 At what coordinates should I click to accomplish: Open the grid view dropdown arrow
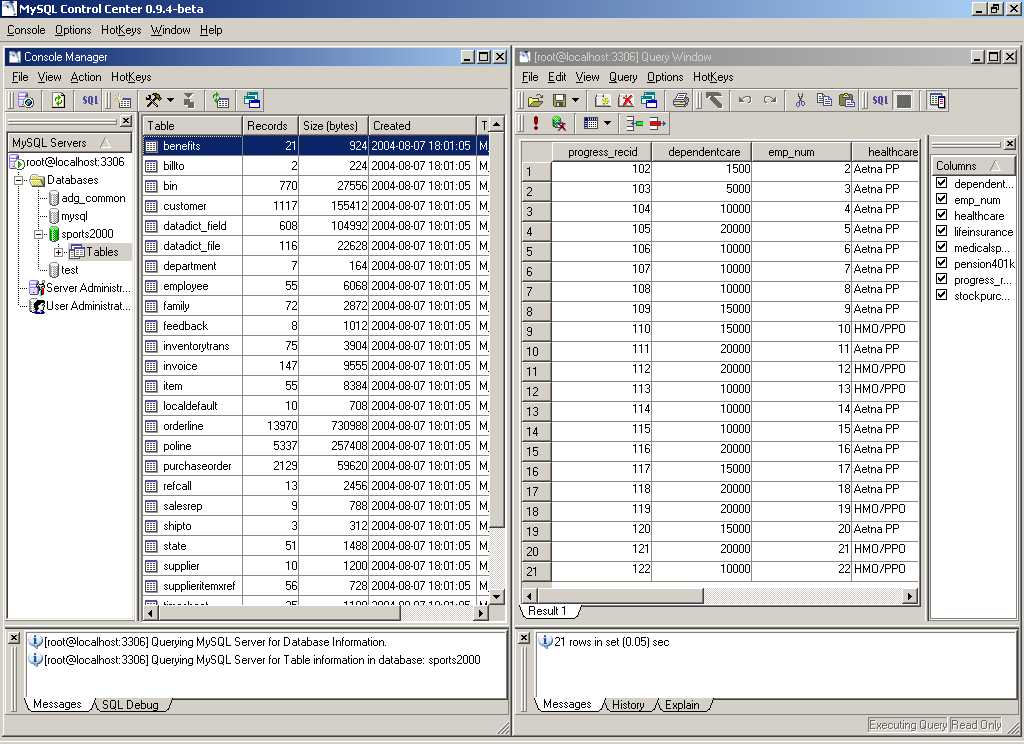click(607, 123)
